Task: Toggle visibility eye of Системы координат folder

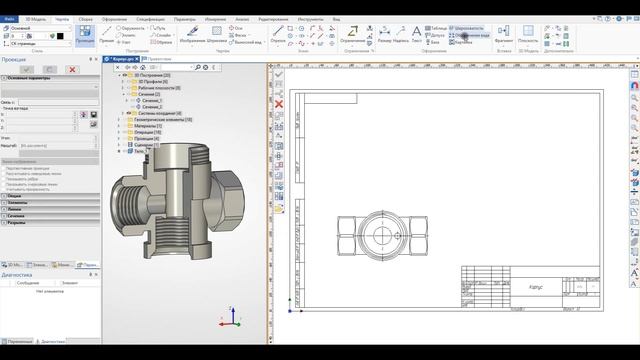Action: click(129, 113)
